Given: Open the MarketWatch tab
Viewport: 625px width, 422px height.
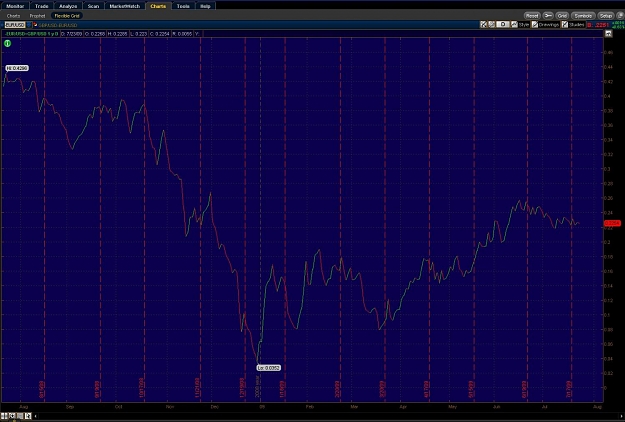Looking at the screenshot, I should (x=125, y=6).
